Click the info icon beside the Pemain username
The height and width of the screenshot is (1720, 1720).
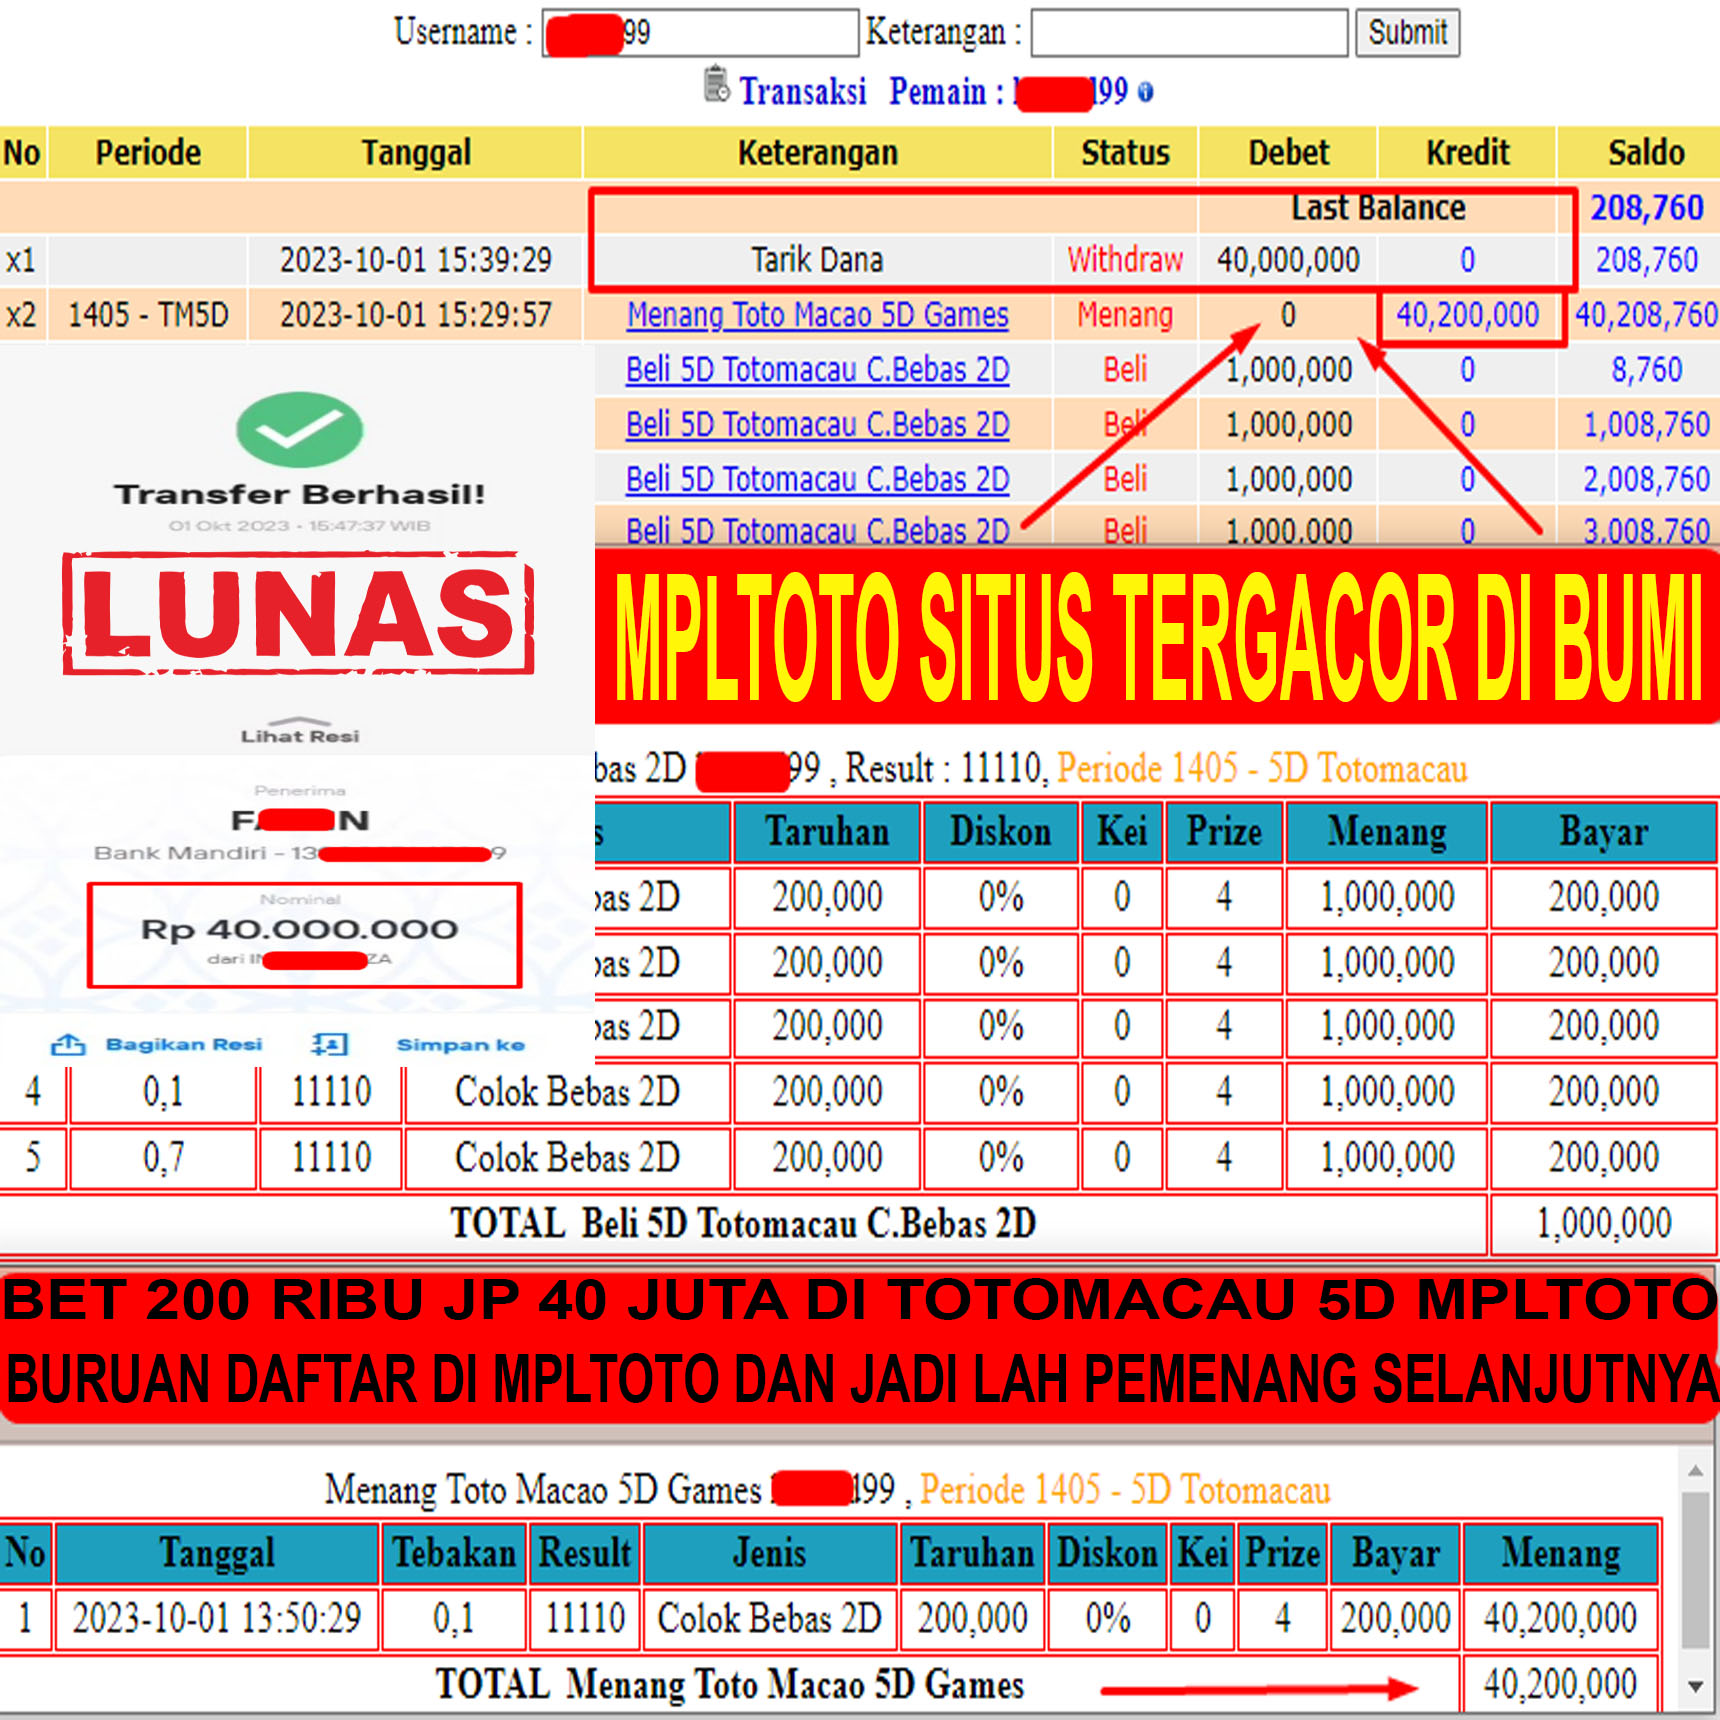(1148, 92)
